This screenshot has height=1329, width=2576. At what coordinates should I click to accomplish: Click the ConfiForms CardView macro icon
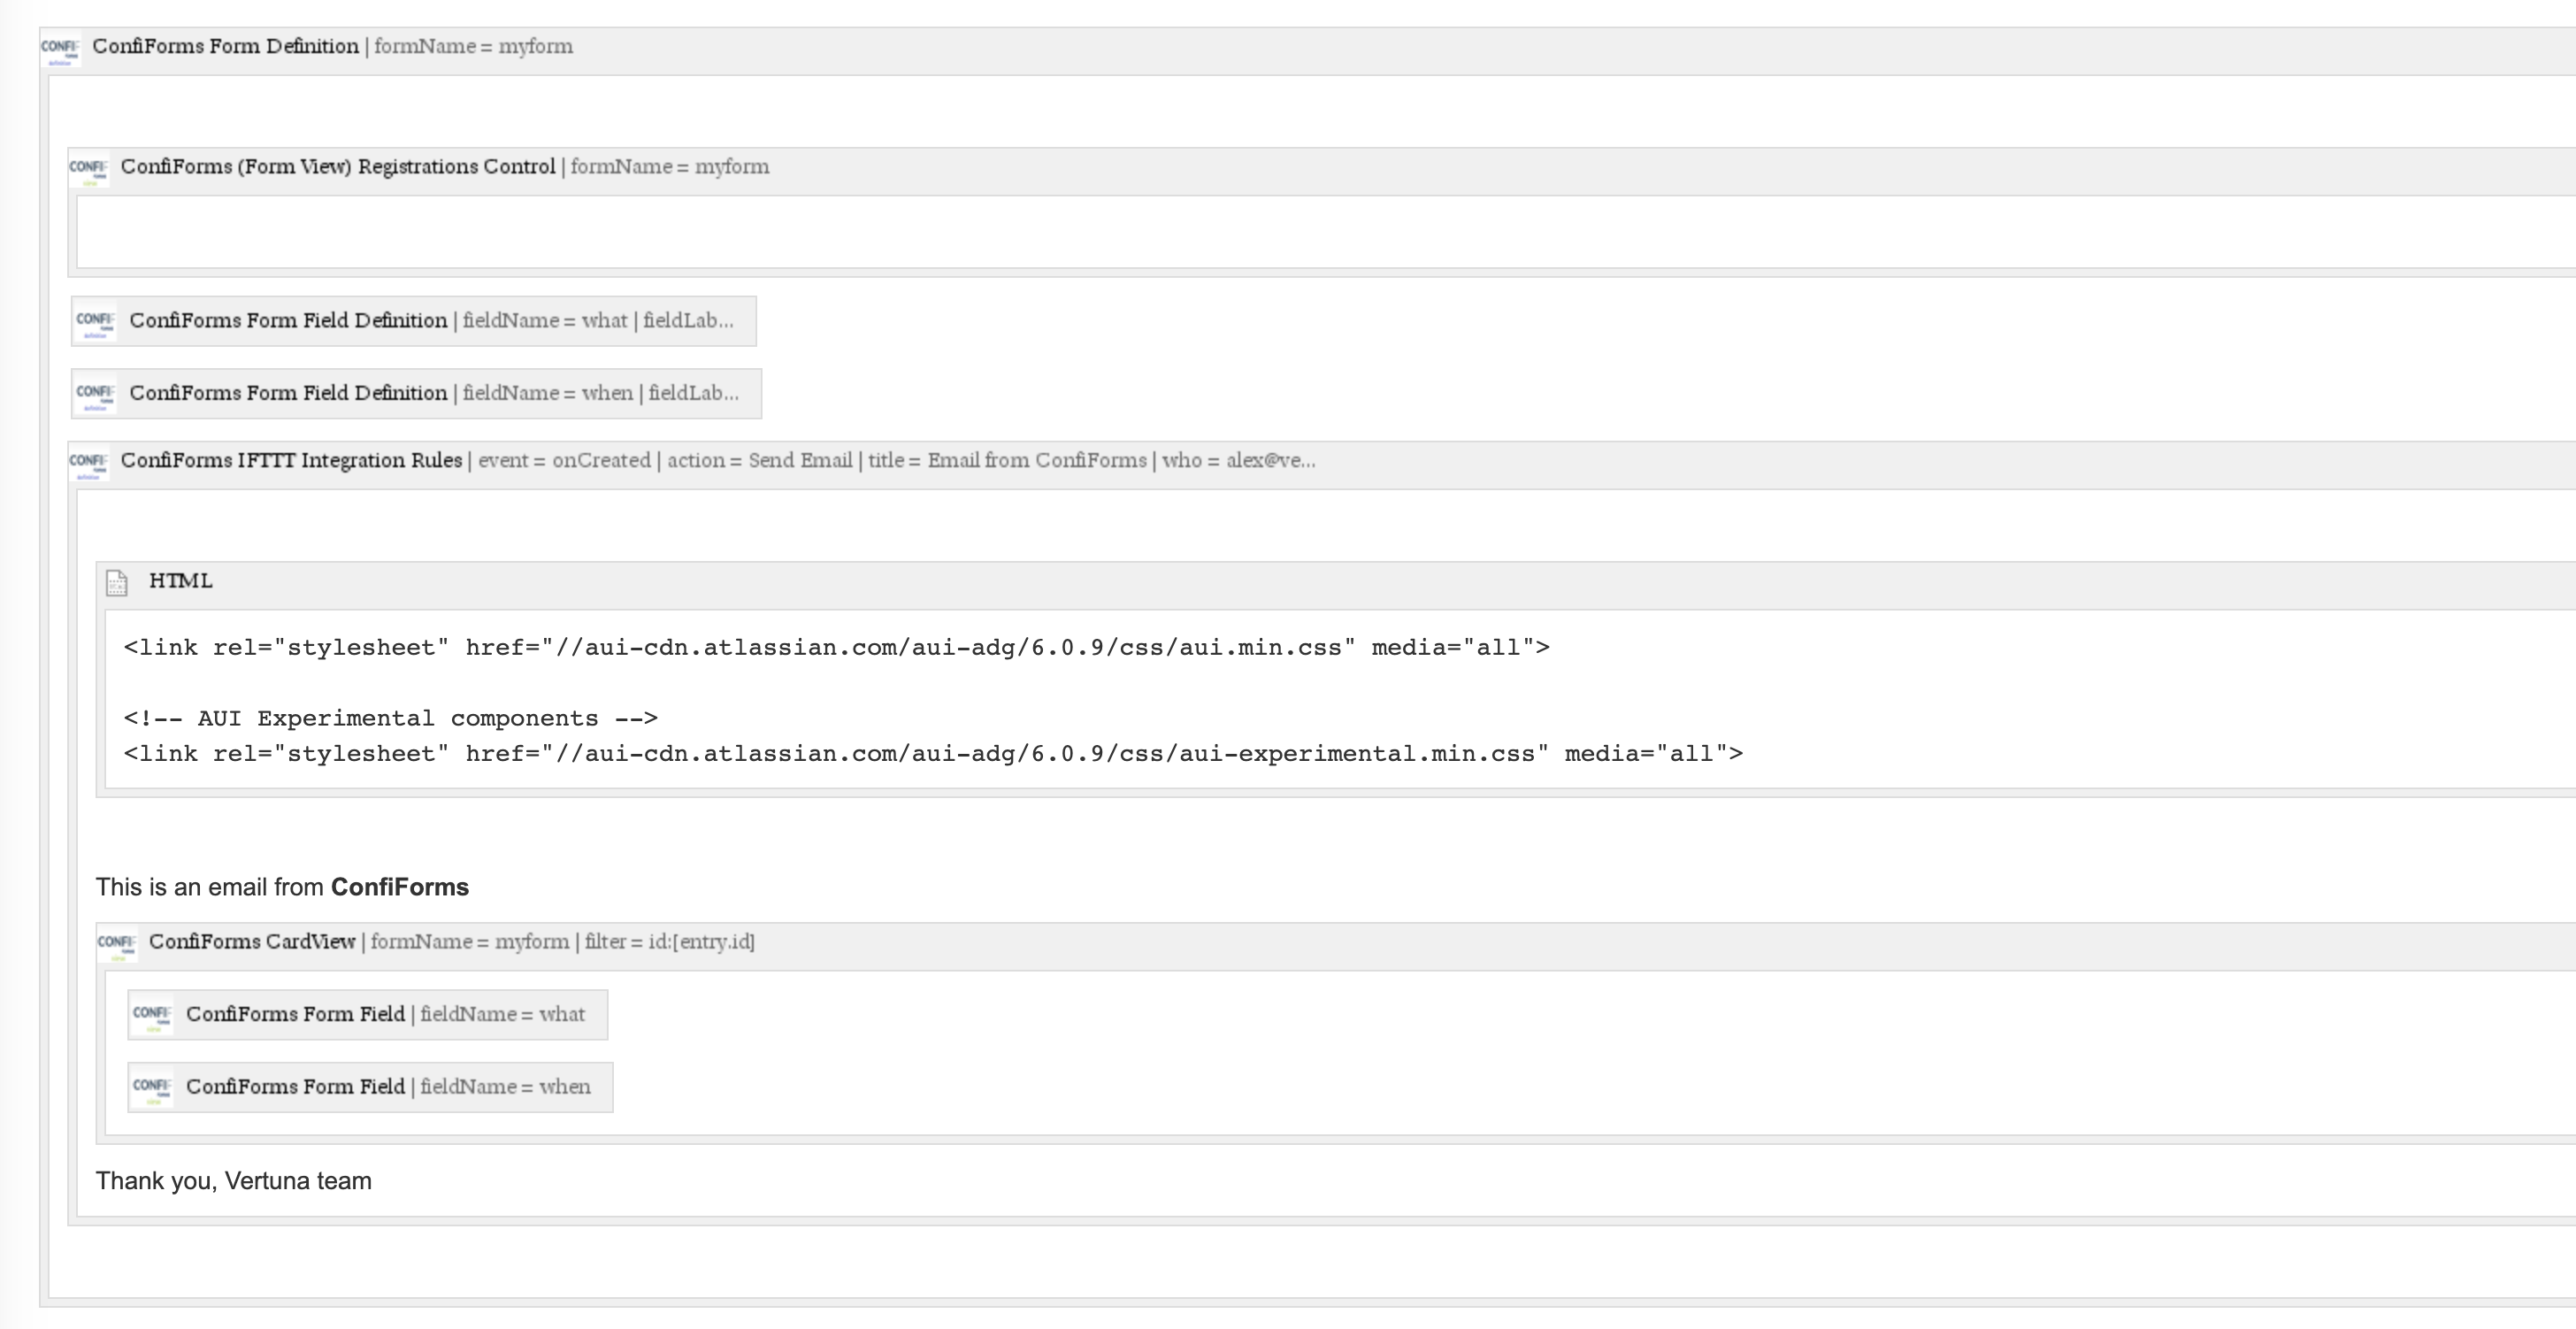click(117, 943)
